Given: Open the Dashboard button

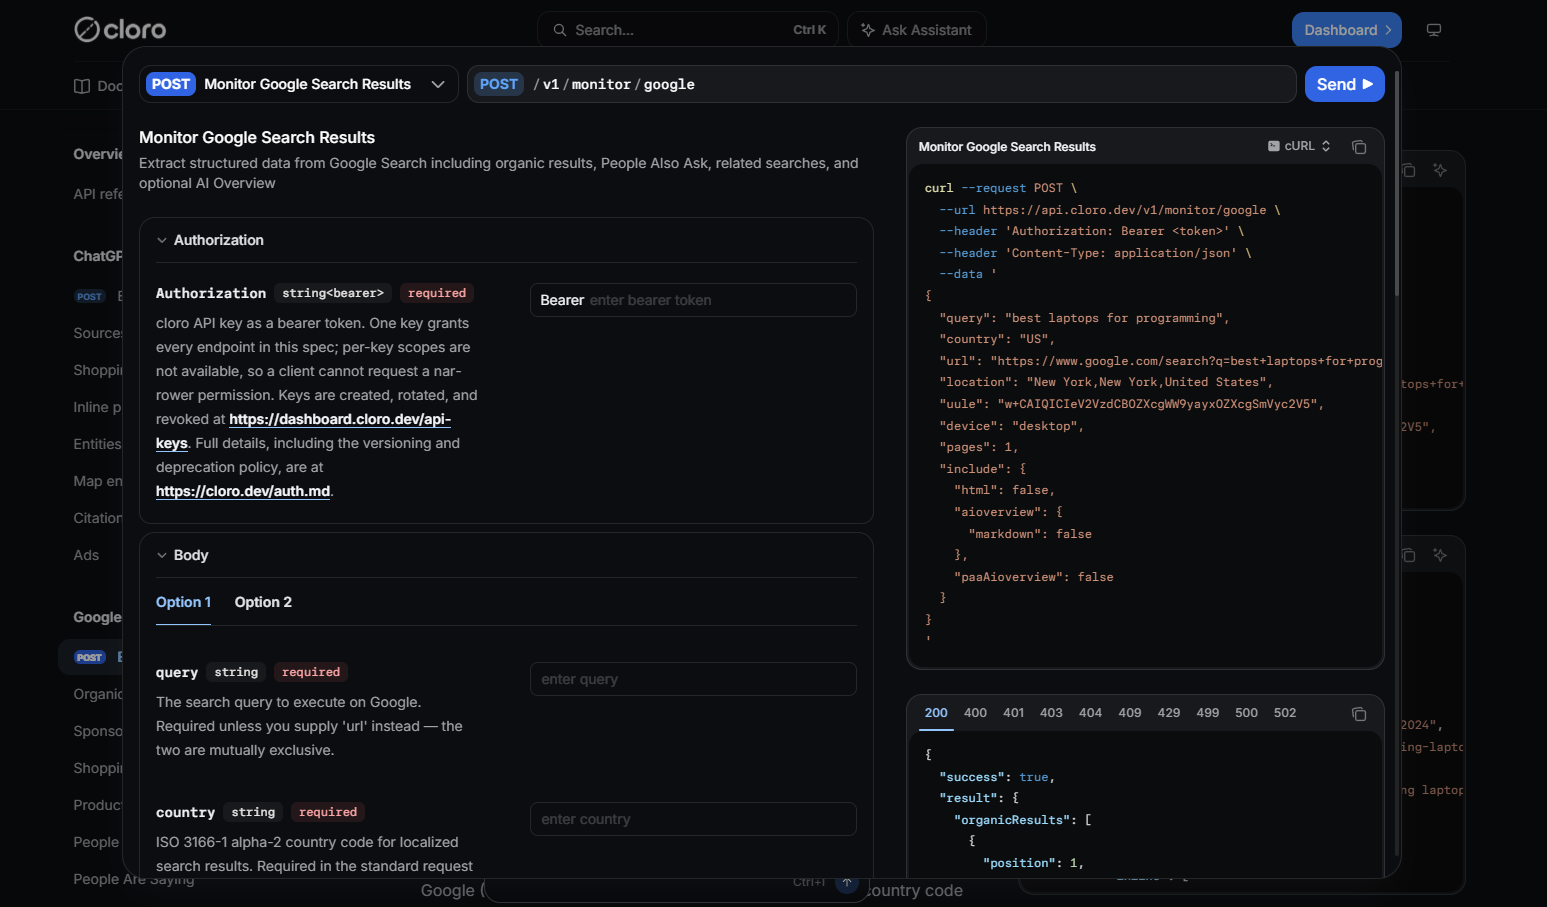Looking at the screenshot, I should pos(1347,30).
